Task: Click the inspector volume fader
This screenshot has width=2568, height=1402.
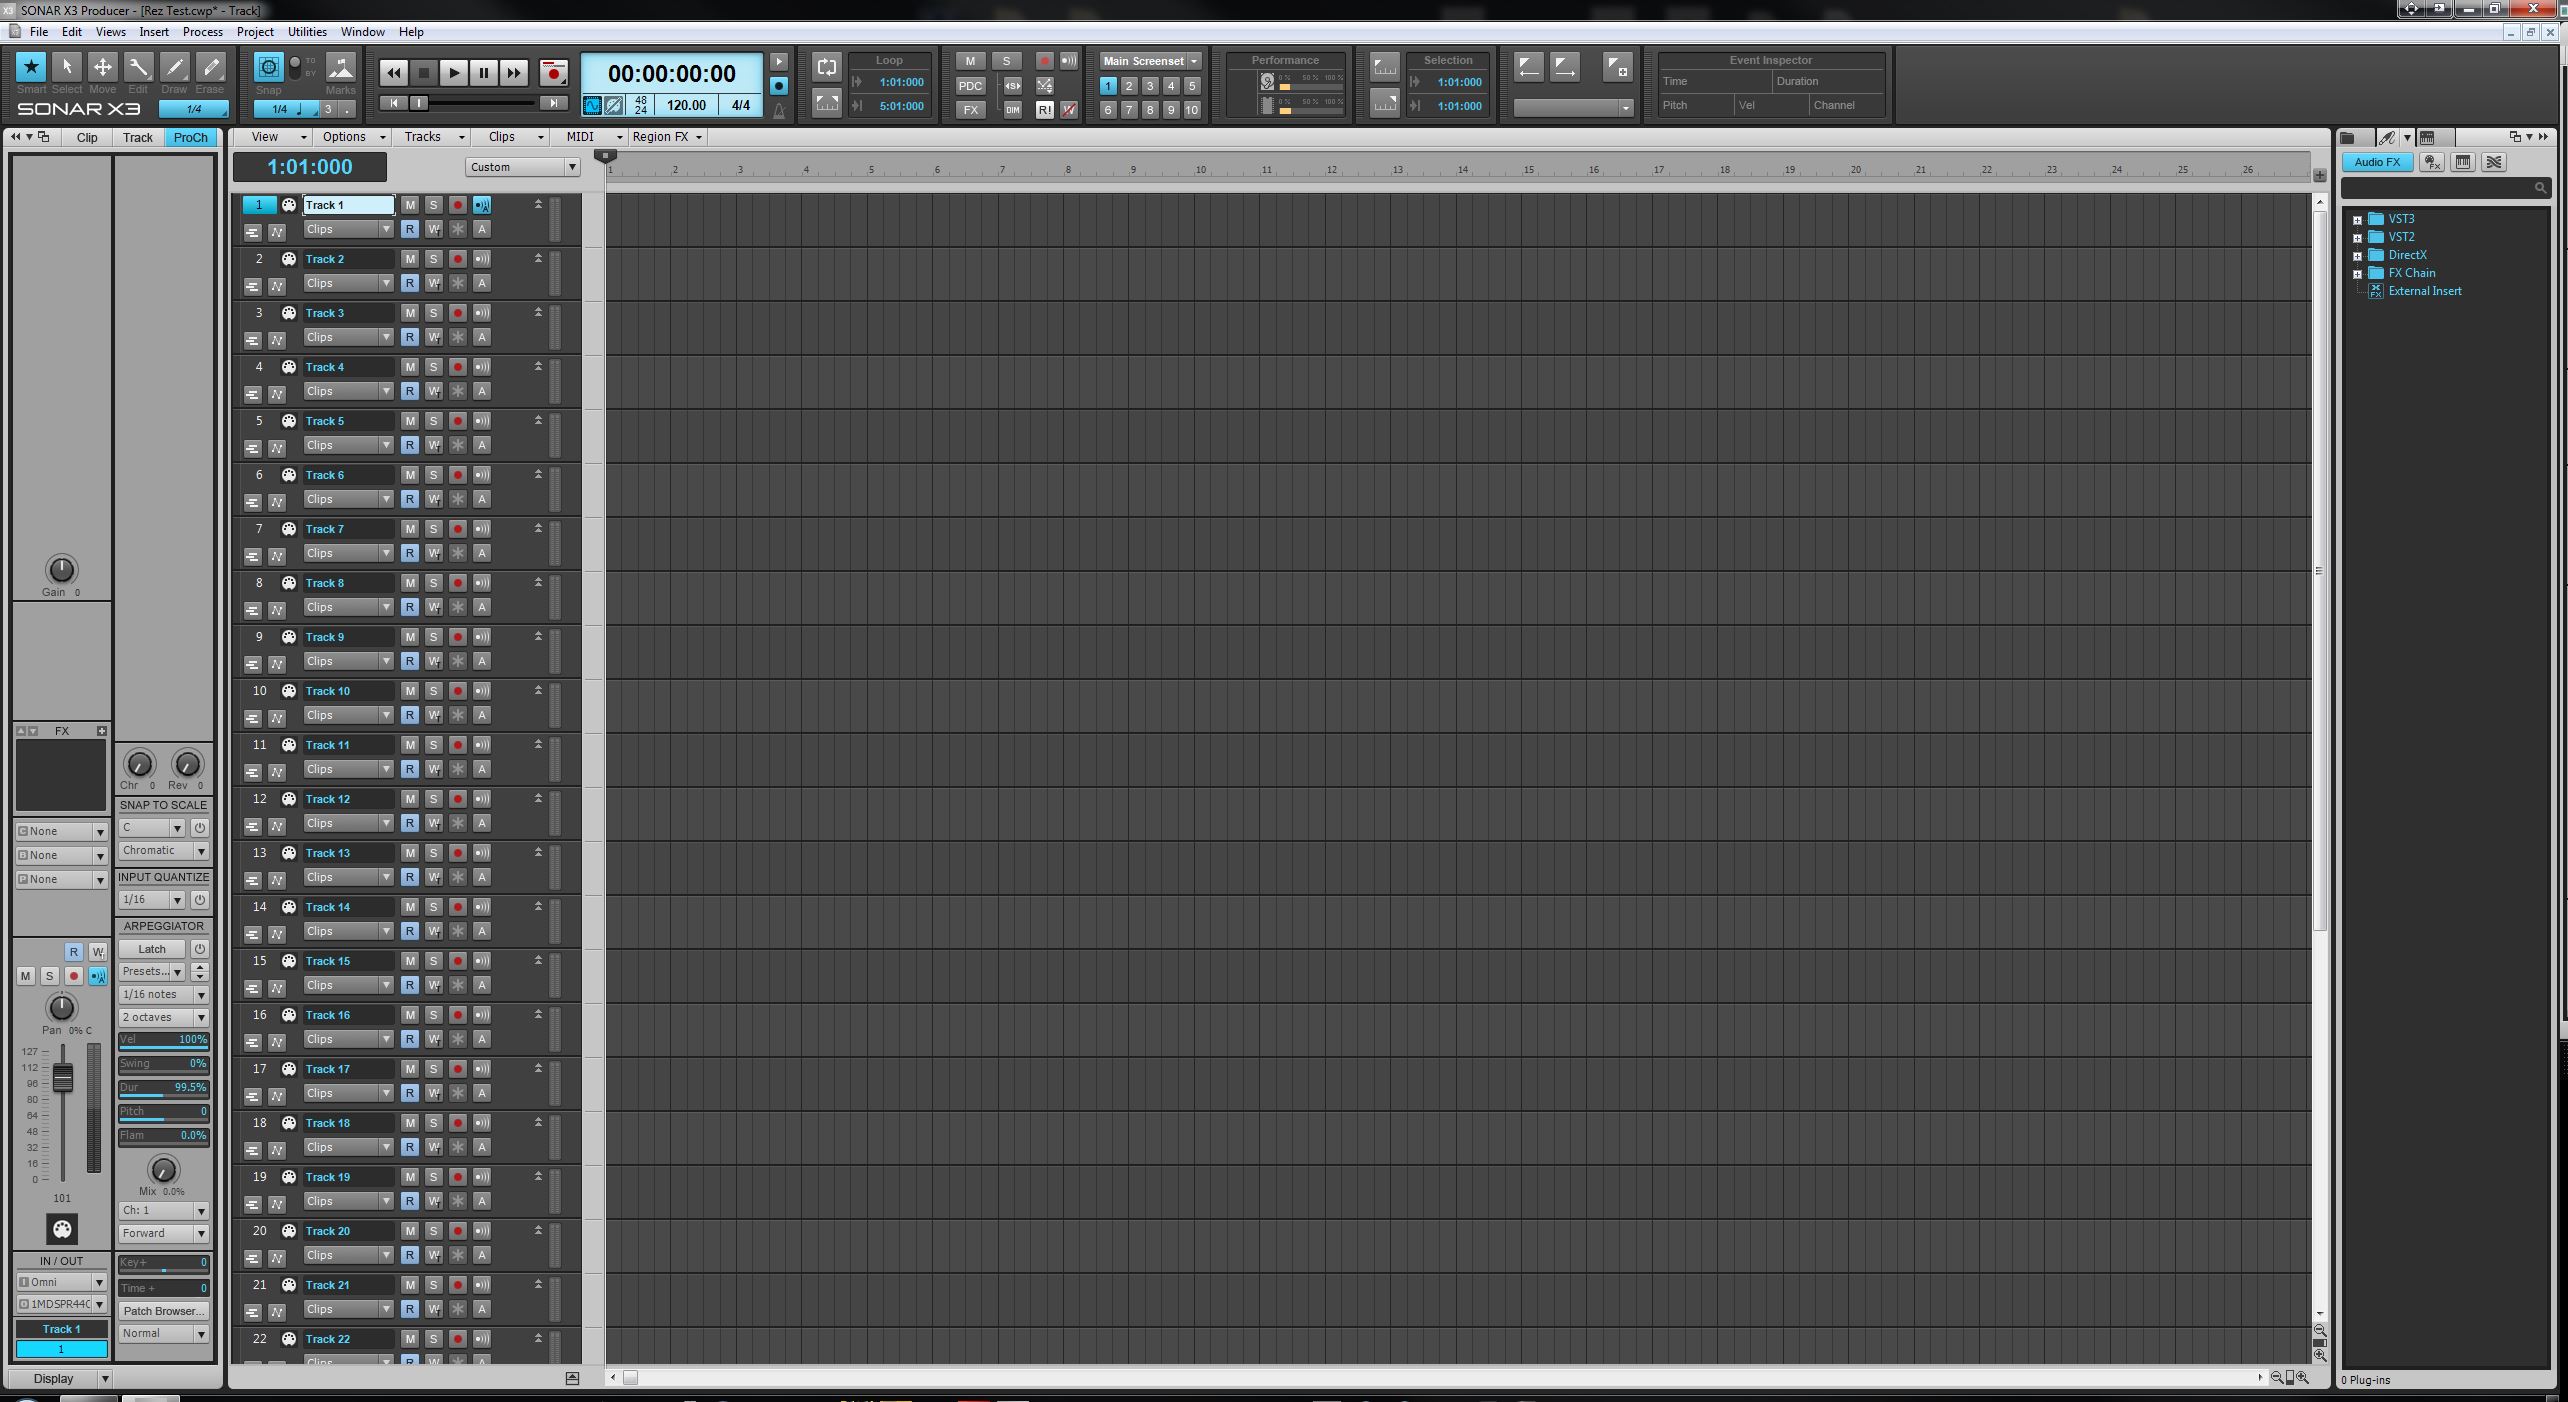Action: [62, 1078]
